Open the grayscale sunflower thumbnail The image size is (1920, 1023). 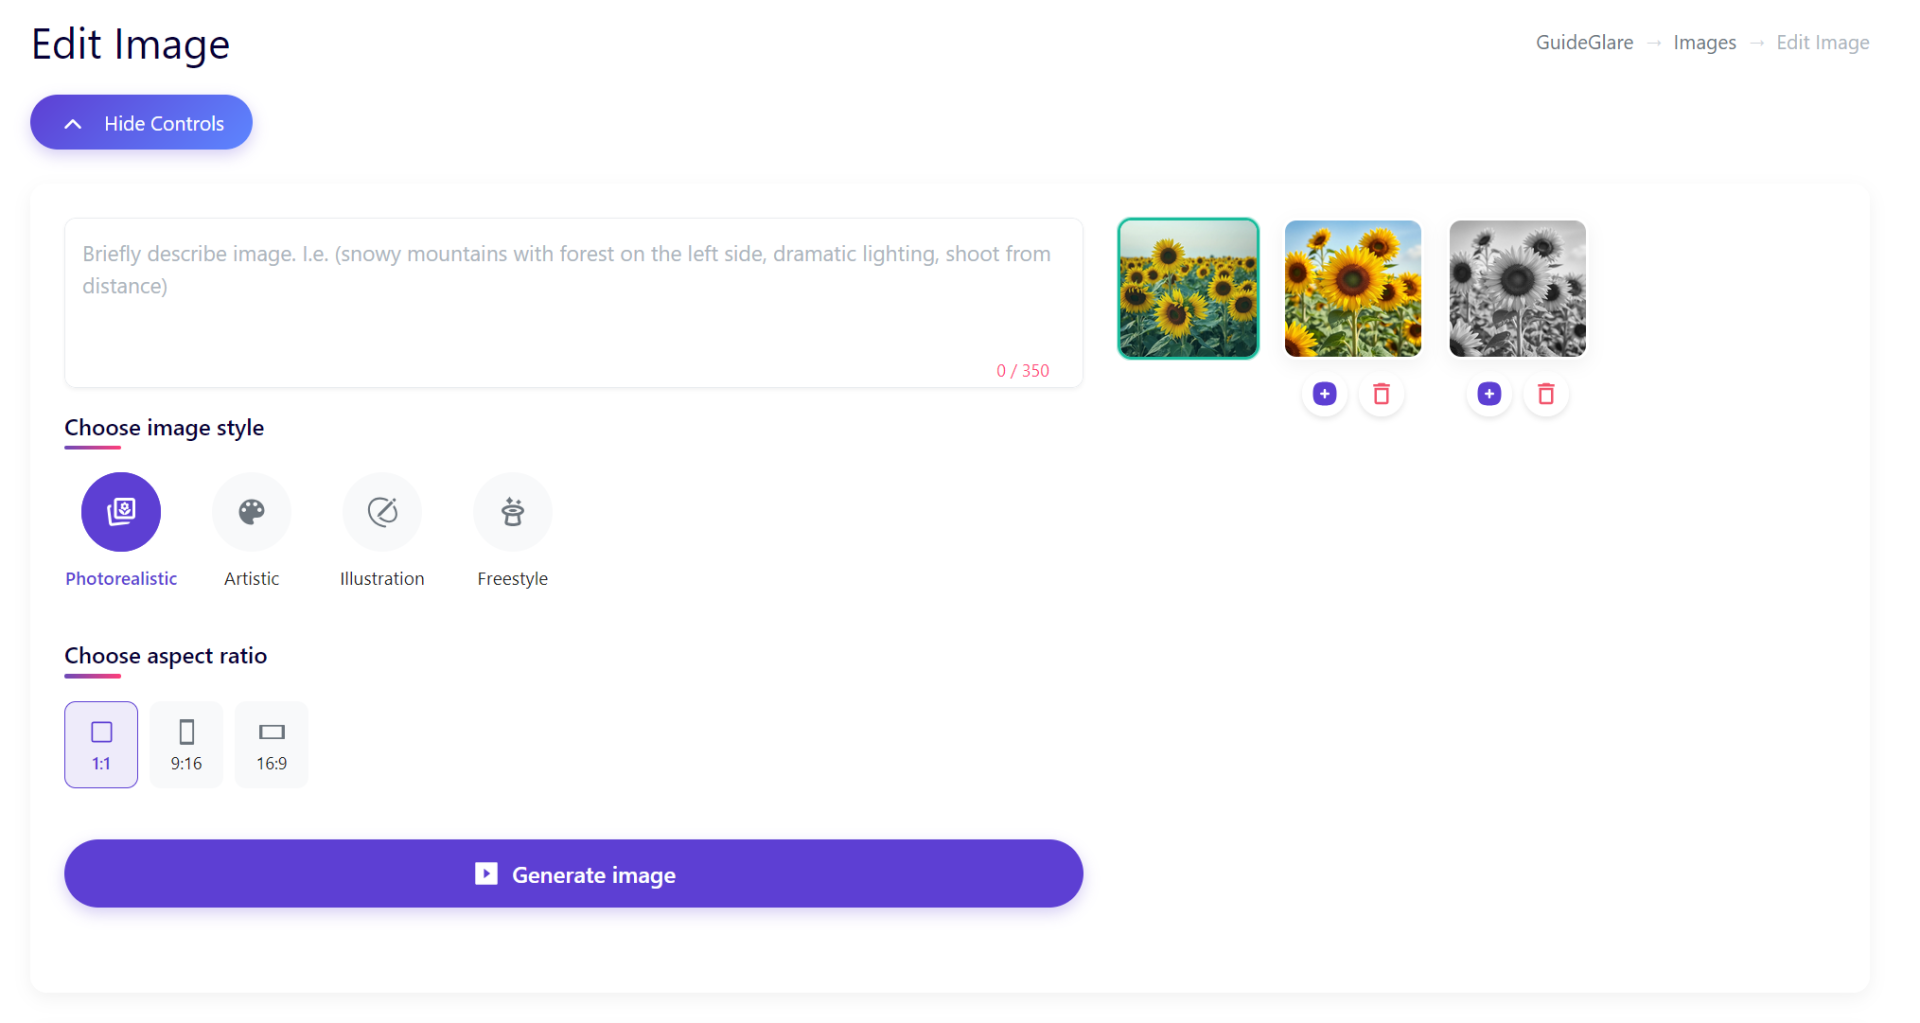coord(1517,289)
